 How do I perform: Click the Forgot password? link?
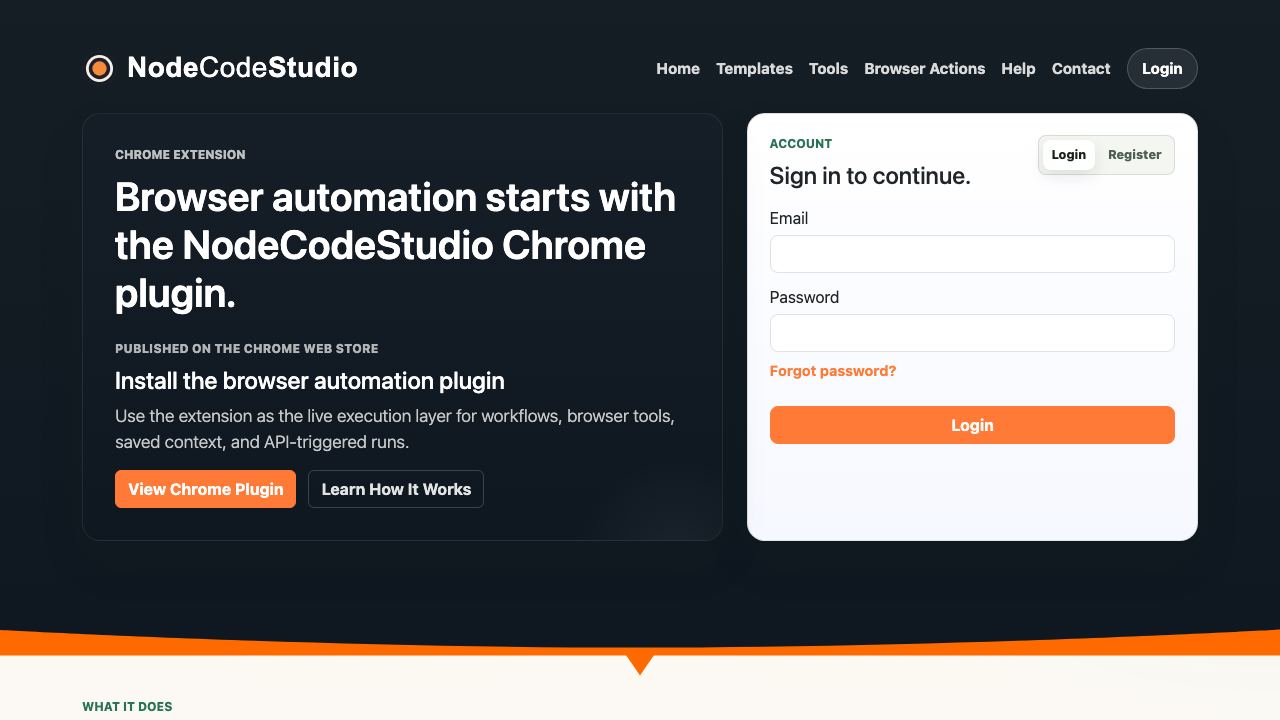[833, 371]
